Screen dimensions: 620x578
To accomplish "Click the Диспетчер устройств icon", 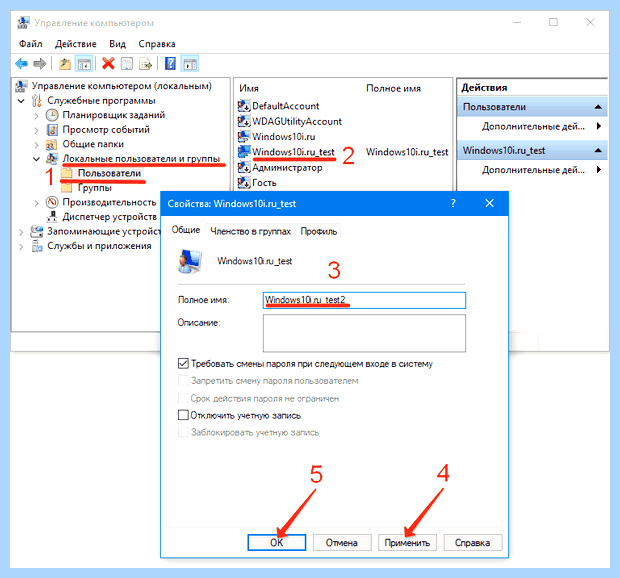I will tap(52, 217).
